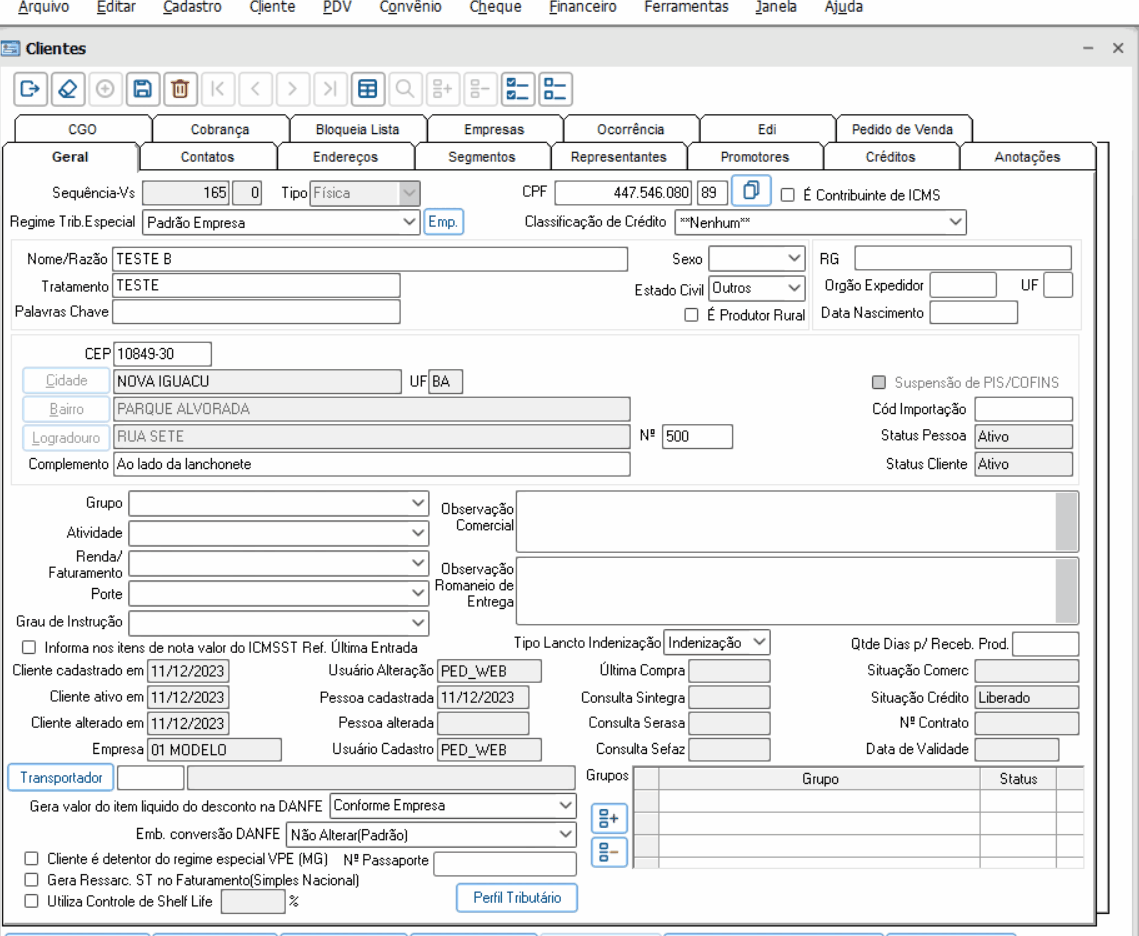The height and width of the screenshot is (936, 1139).
Task: Open the table grid view icon
Action: pos(367,89)
